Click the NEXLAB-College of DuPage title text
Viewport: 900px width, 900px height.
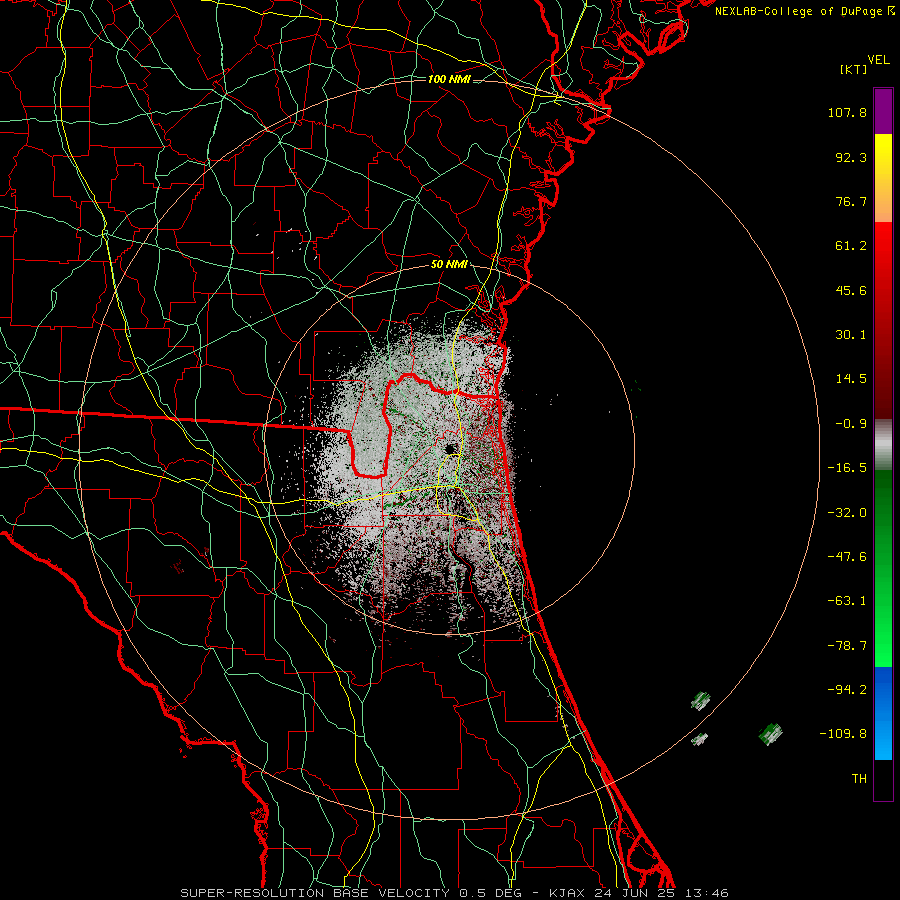[798, 11]
